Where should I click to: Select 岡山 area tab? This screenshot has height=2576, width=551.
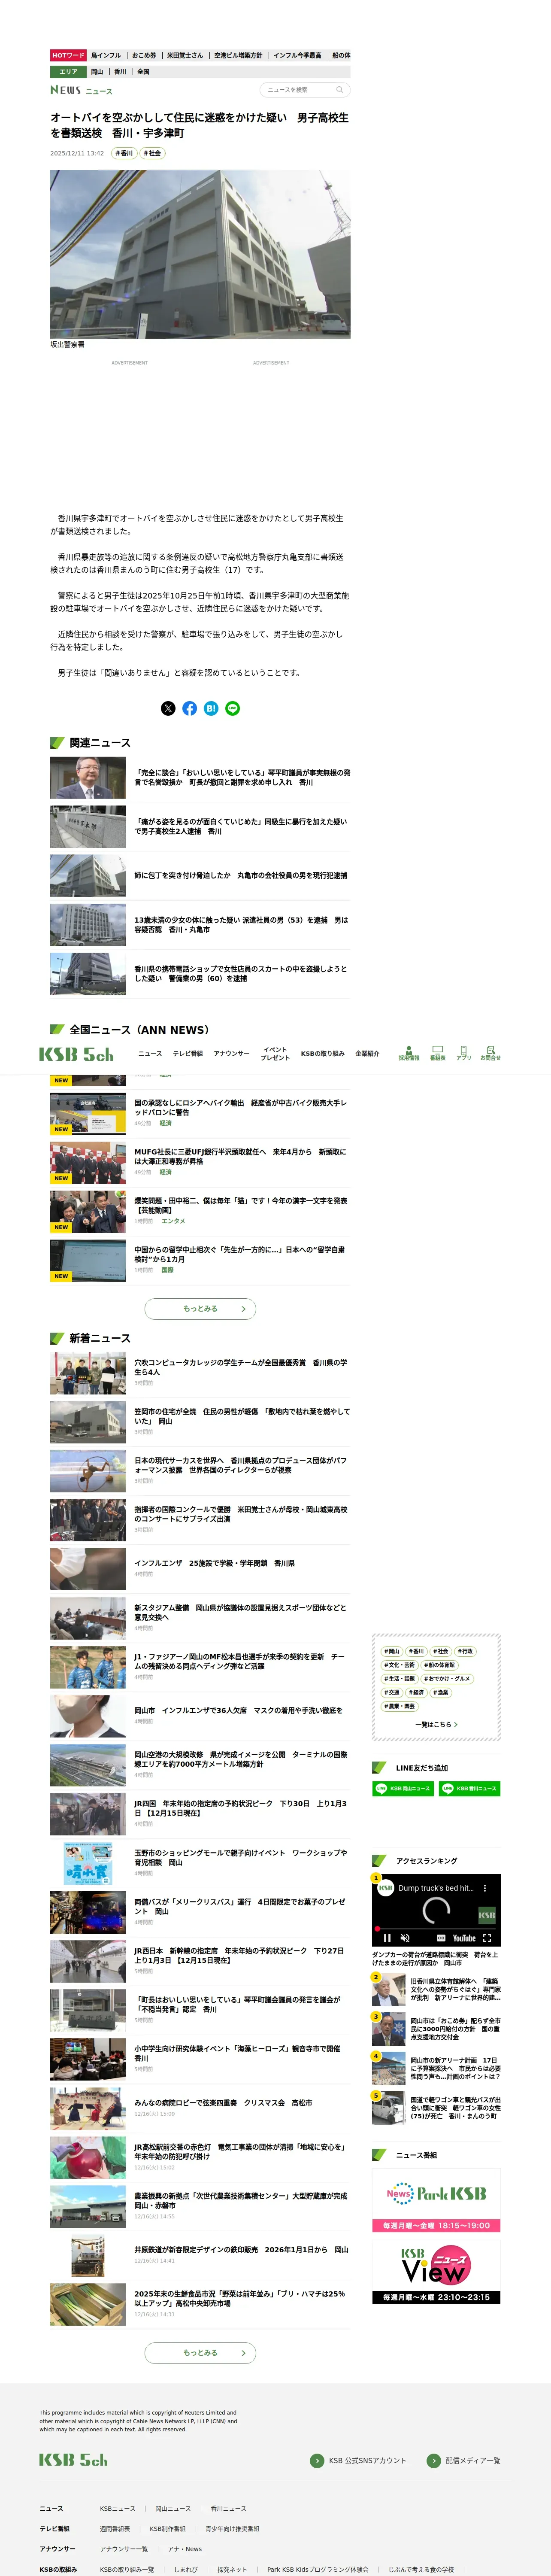pyautogui.click(x=97, y=72)
